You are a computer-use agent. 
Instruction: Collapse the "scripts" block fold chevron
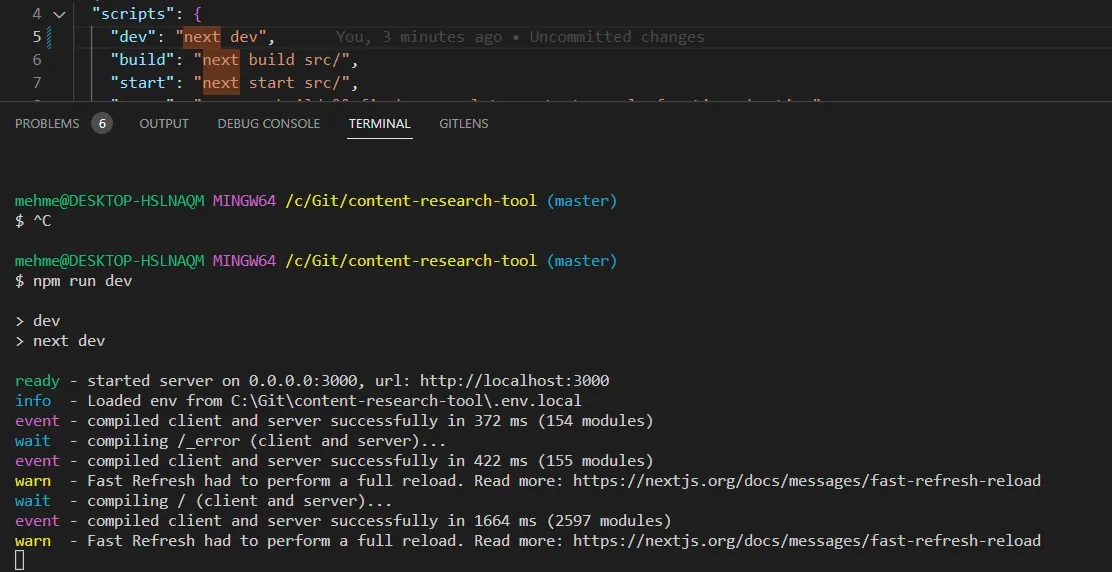58,15
